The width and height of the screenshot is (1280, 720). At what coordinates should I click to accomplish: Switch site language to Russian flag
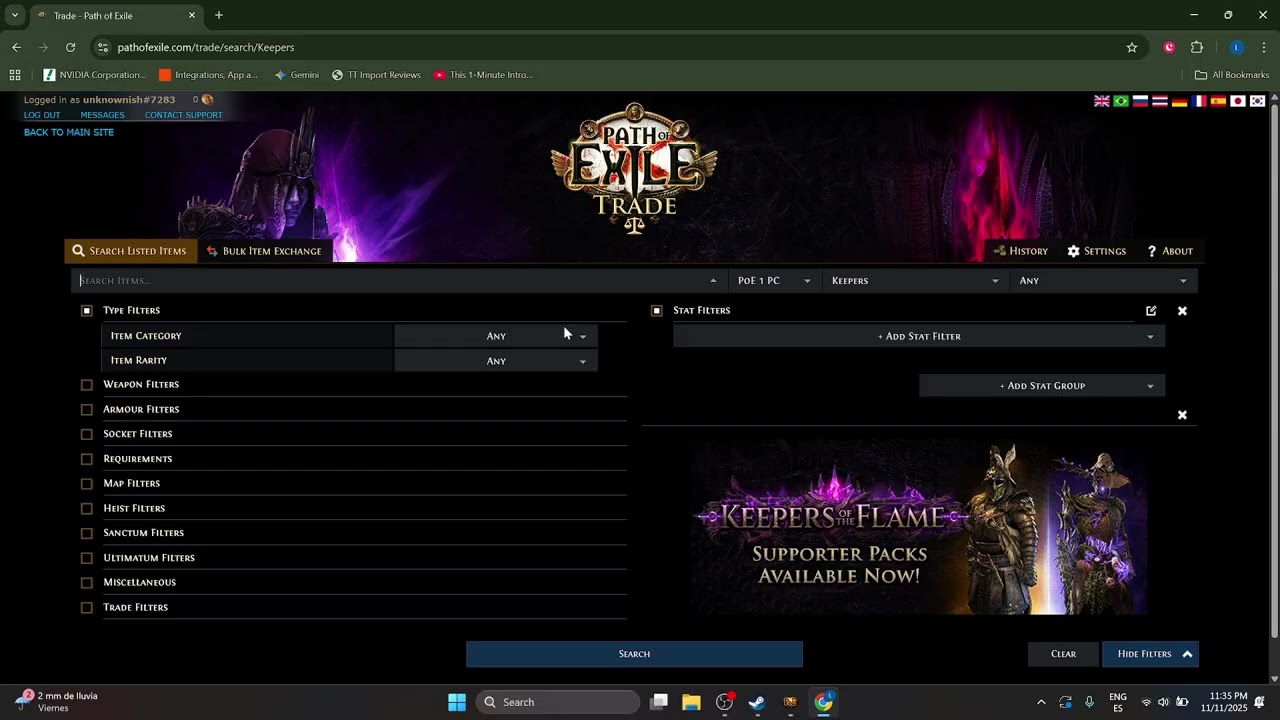[1141, 101]
